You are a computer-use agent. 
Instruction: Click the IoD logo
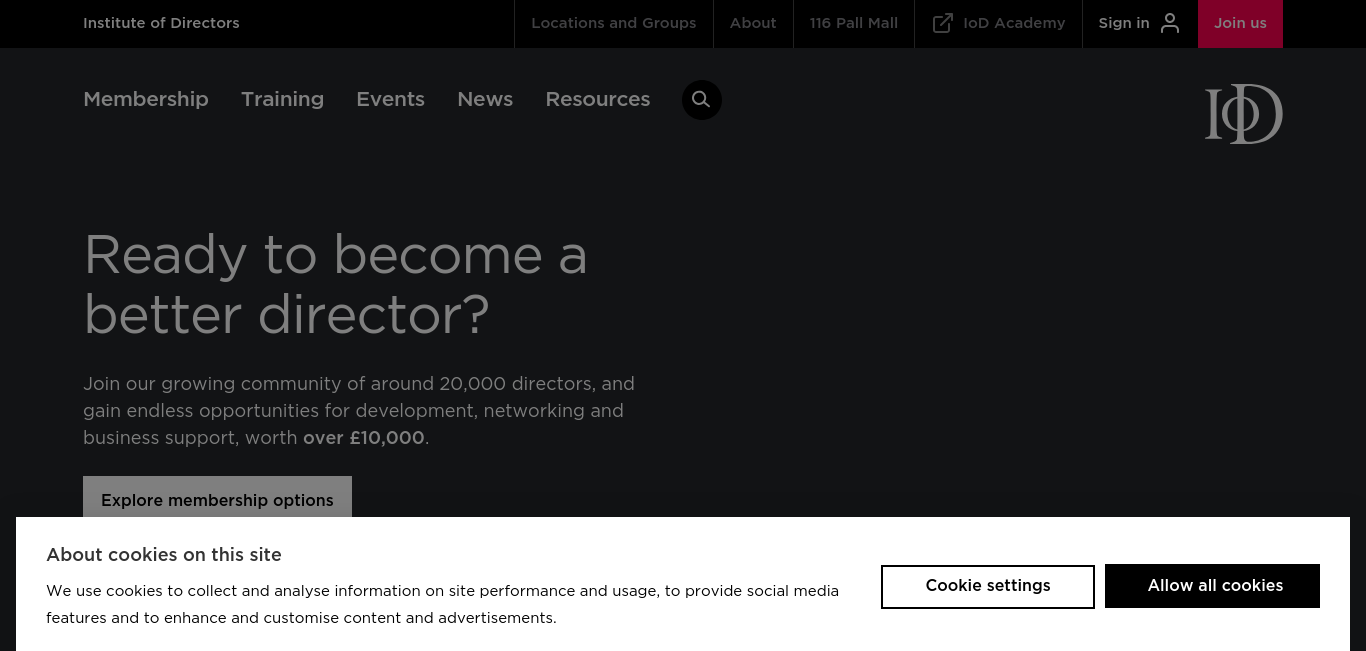click(x=1243, y=114)
